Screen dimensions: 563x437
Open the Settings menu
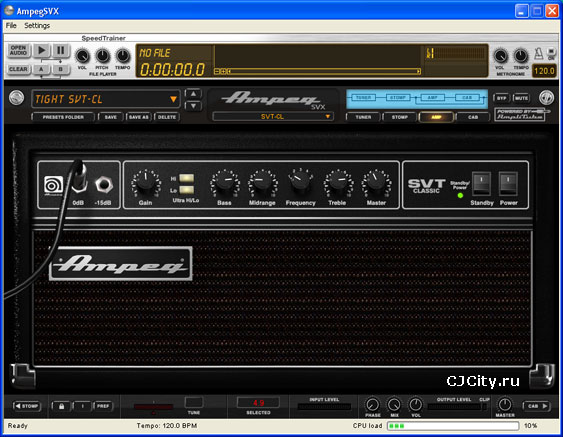coord(37,25)
